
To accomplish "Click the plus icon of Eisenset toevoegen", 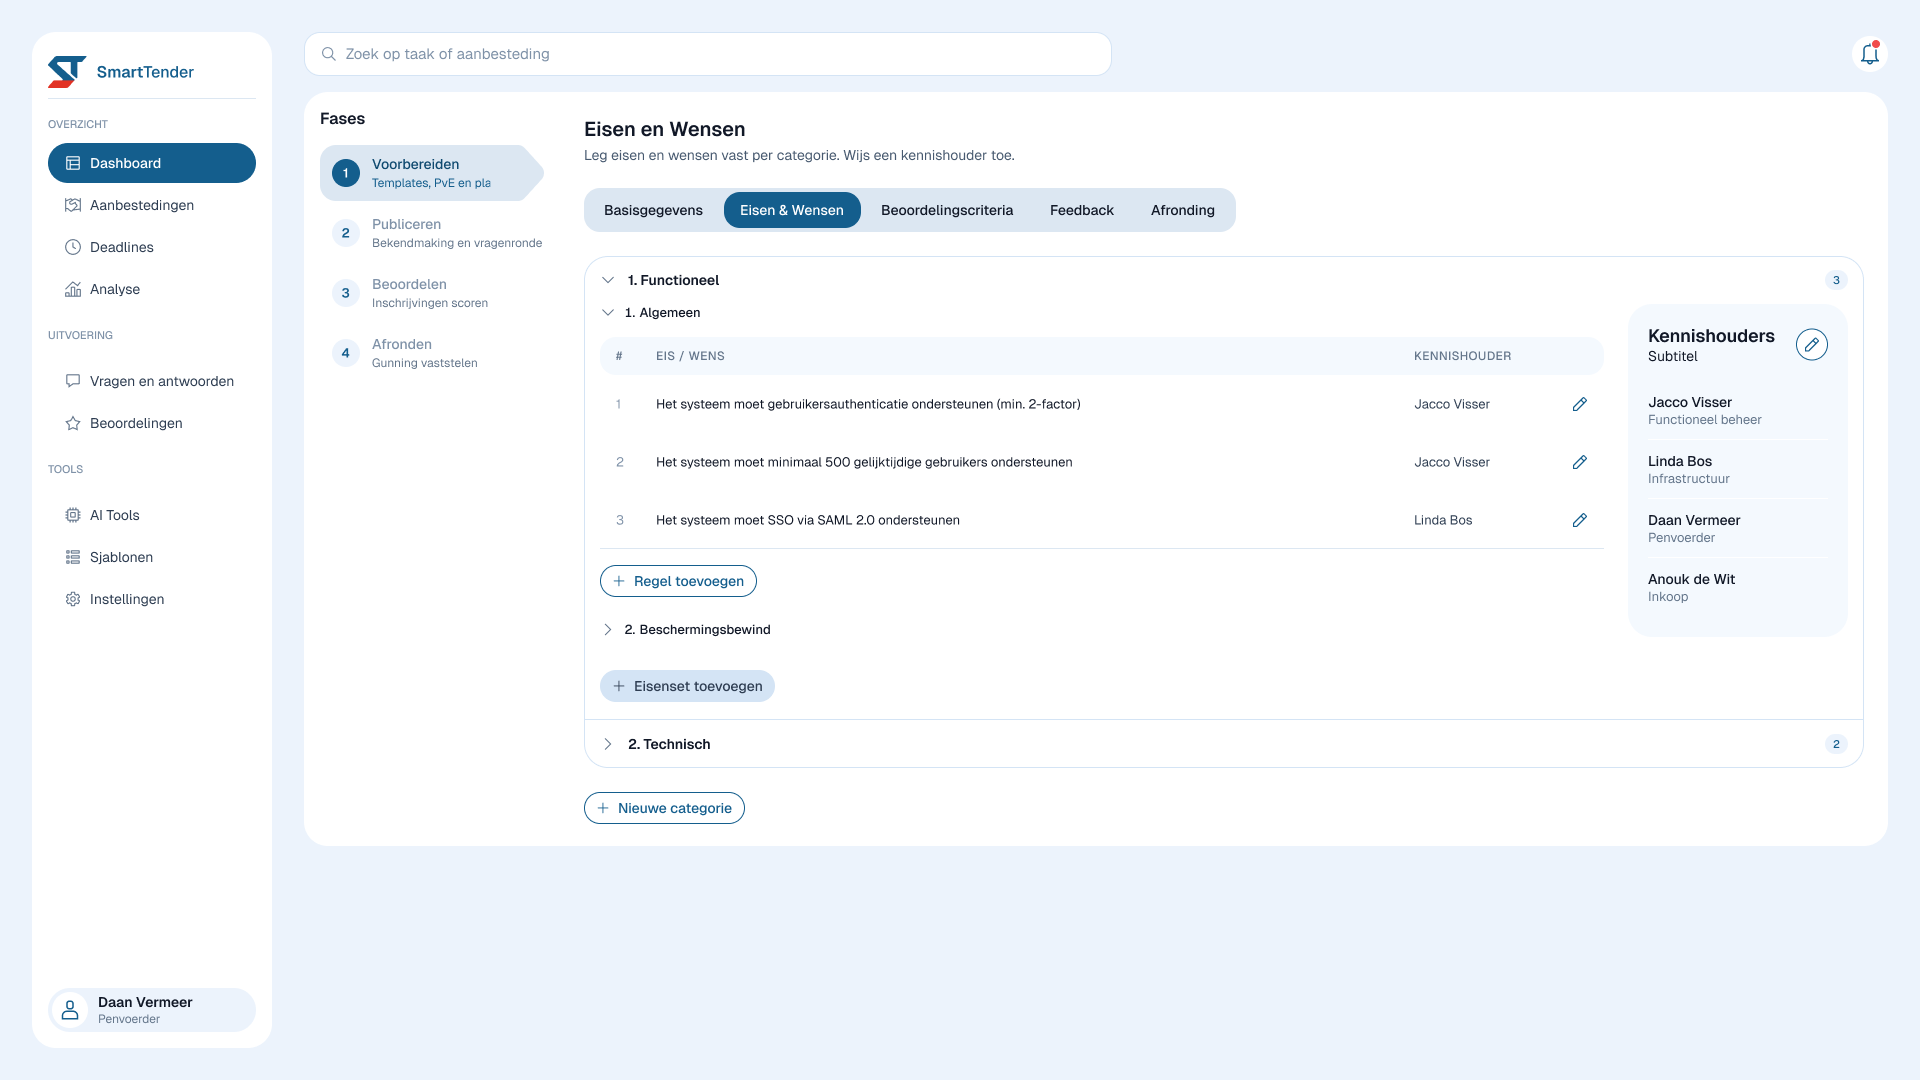I will 619,686.
